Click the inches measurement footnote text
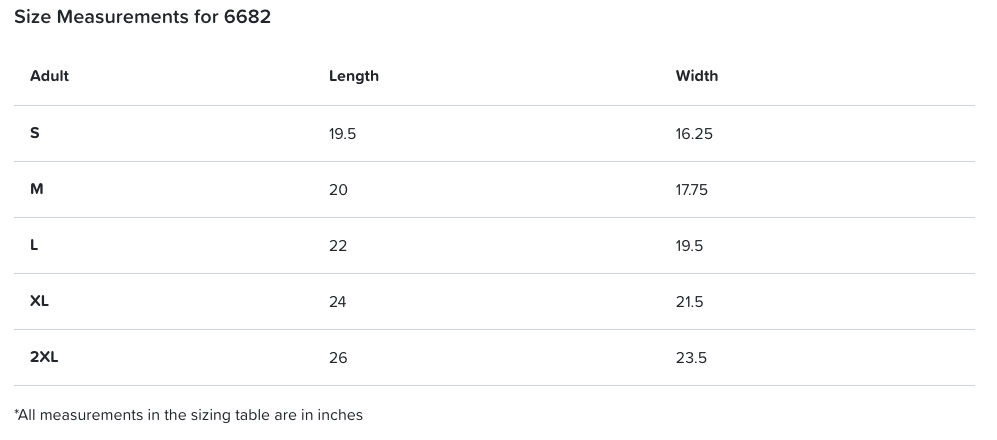The height and width of the screenshot is (440, 997). click(189, 415)
